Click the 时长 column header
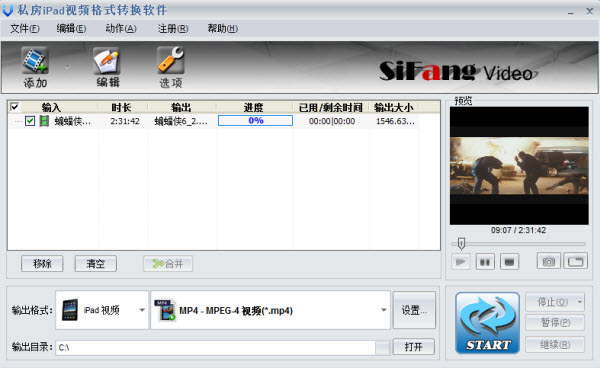The height and width of the screenshot is (368, 600). 121,107
